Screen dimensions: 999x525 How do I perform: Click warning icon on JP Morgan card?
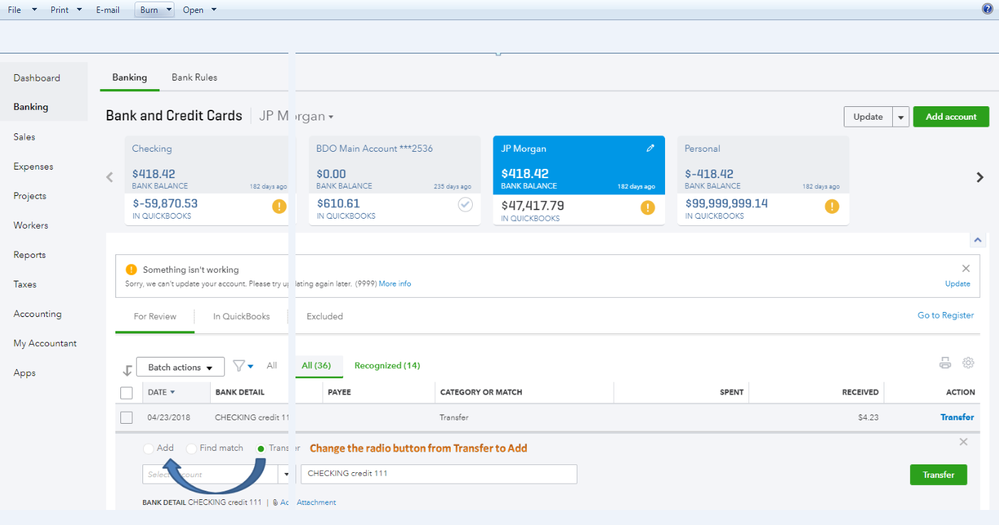pyautogui.click(x=647, y=207)
